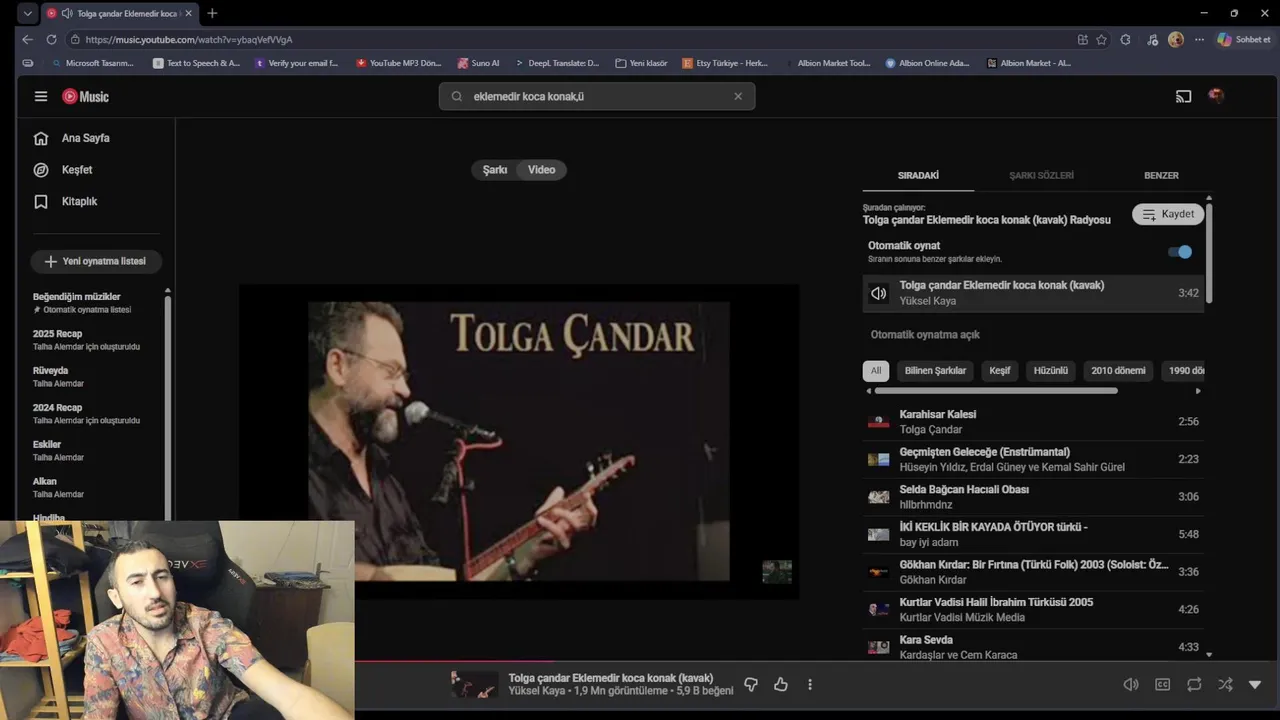The image size is (1280, 720).
Task: Play İKİ KEKLİK BİR KAYADA ÖTÜYOR
Action: point(1034,534)
